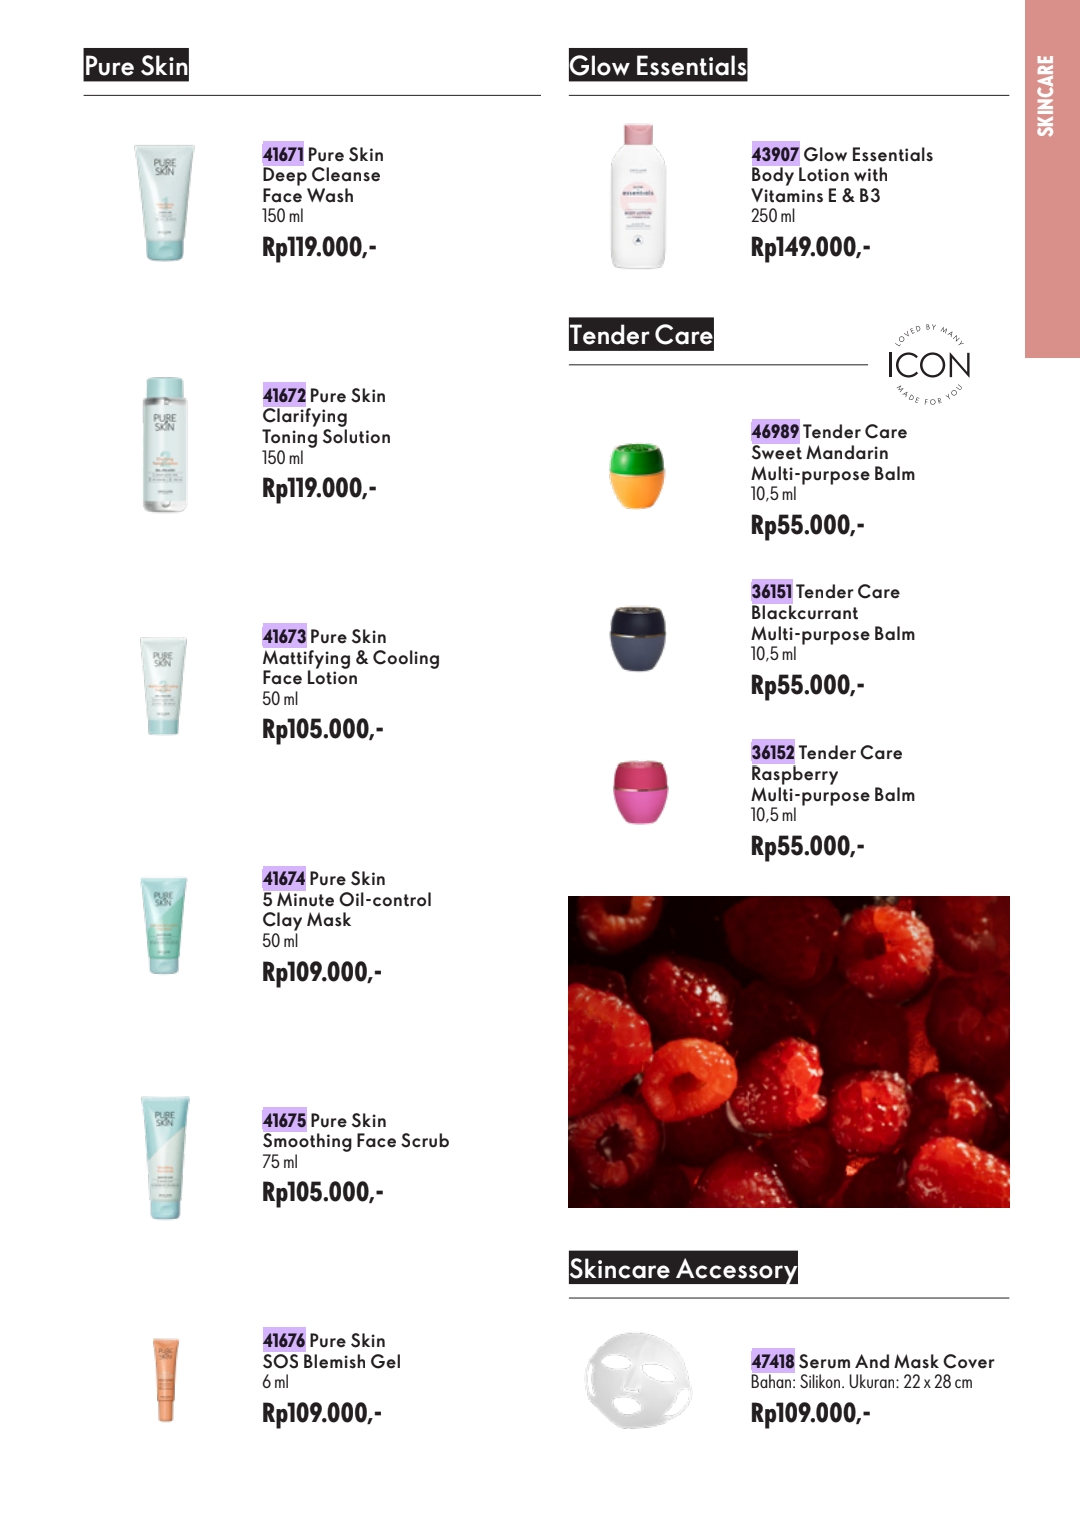The width and height of the screenshot is (1080, 1532).
Task: Open the Glow Essentials Body Lotion bottle image
Action: (638, 197)
